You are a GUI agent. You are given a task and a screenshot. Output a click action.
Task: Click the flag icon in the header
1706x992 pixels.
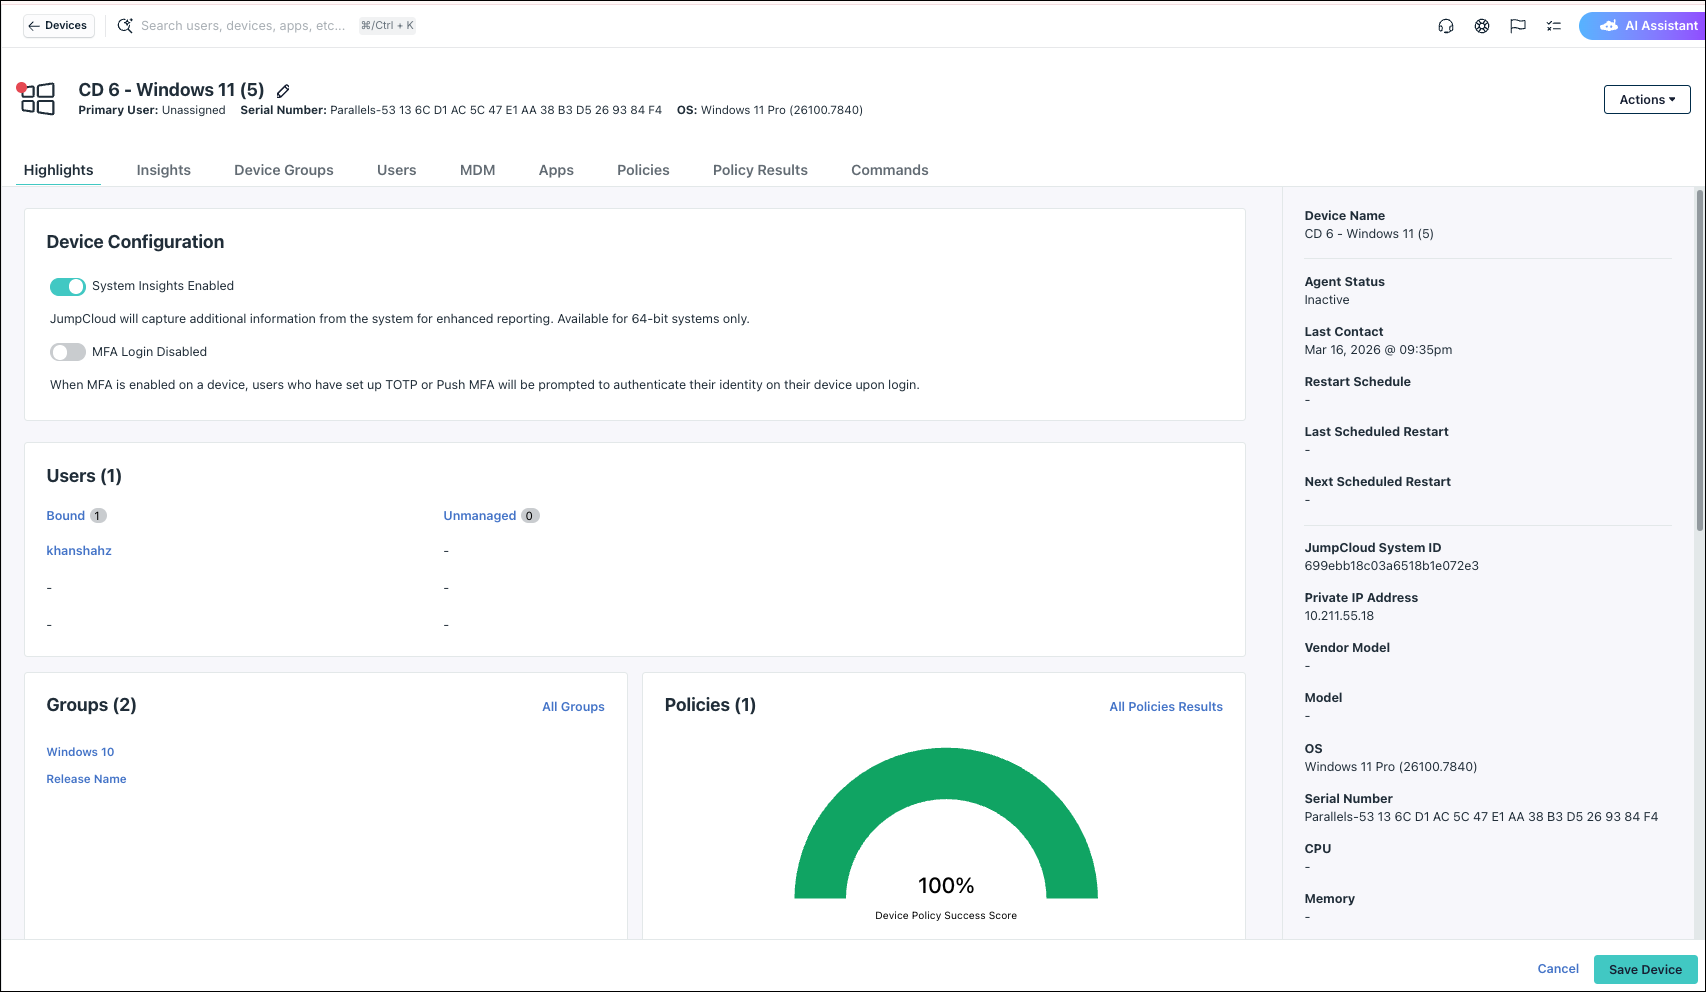point(1518,26)
